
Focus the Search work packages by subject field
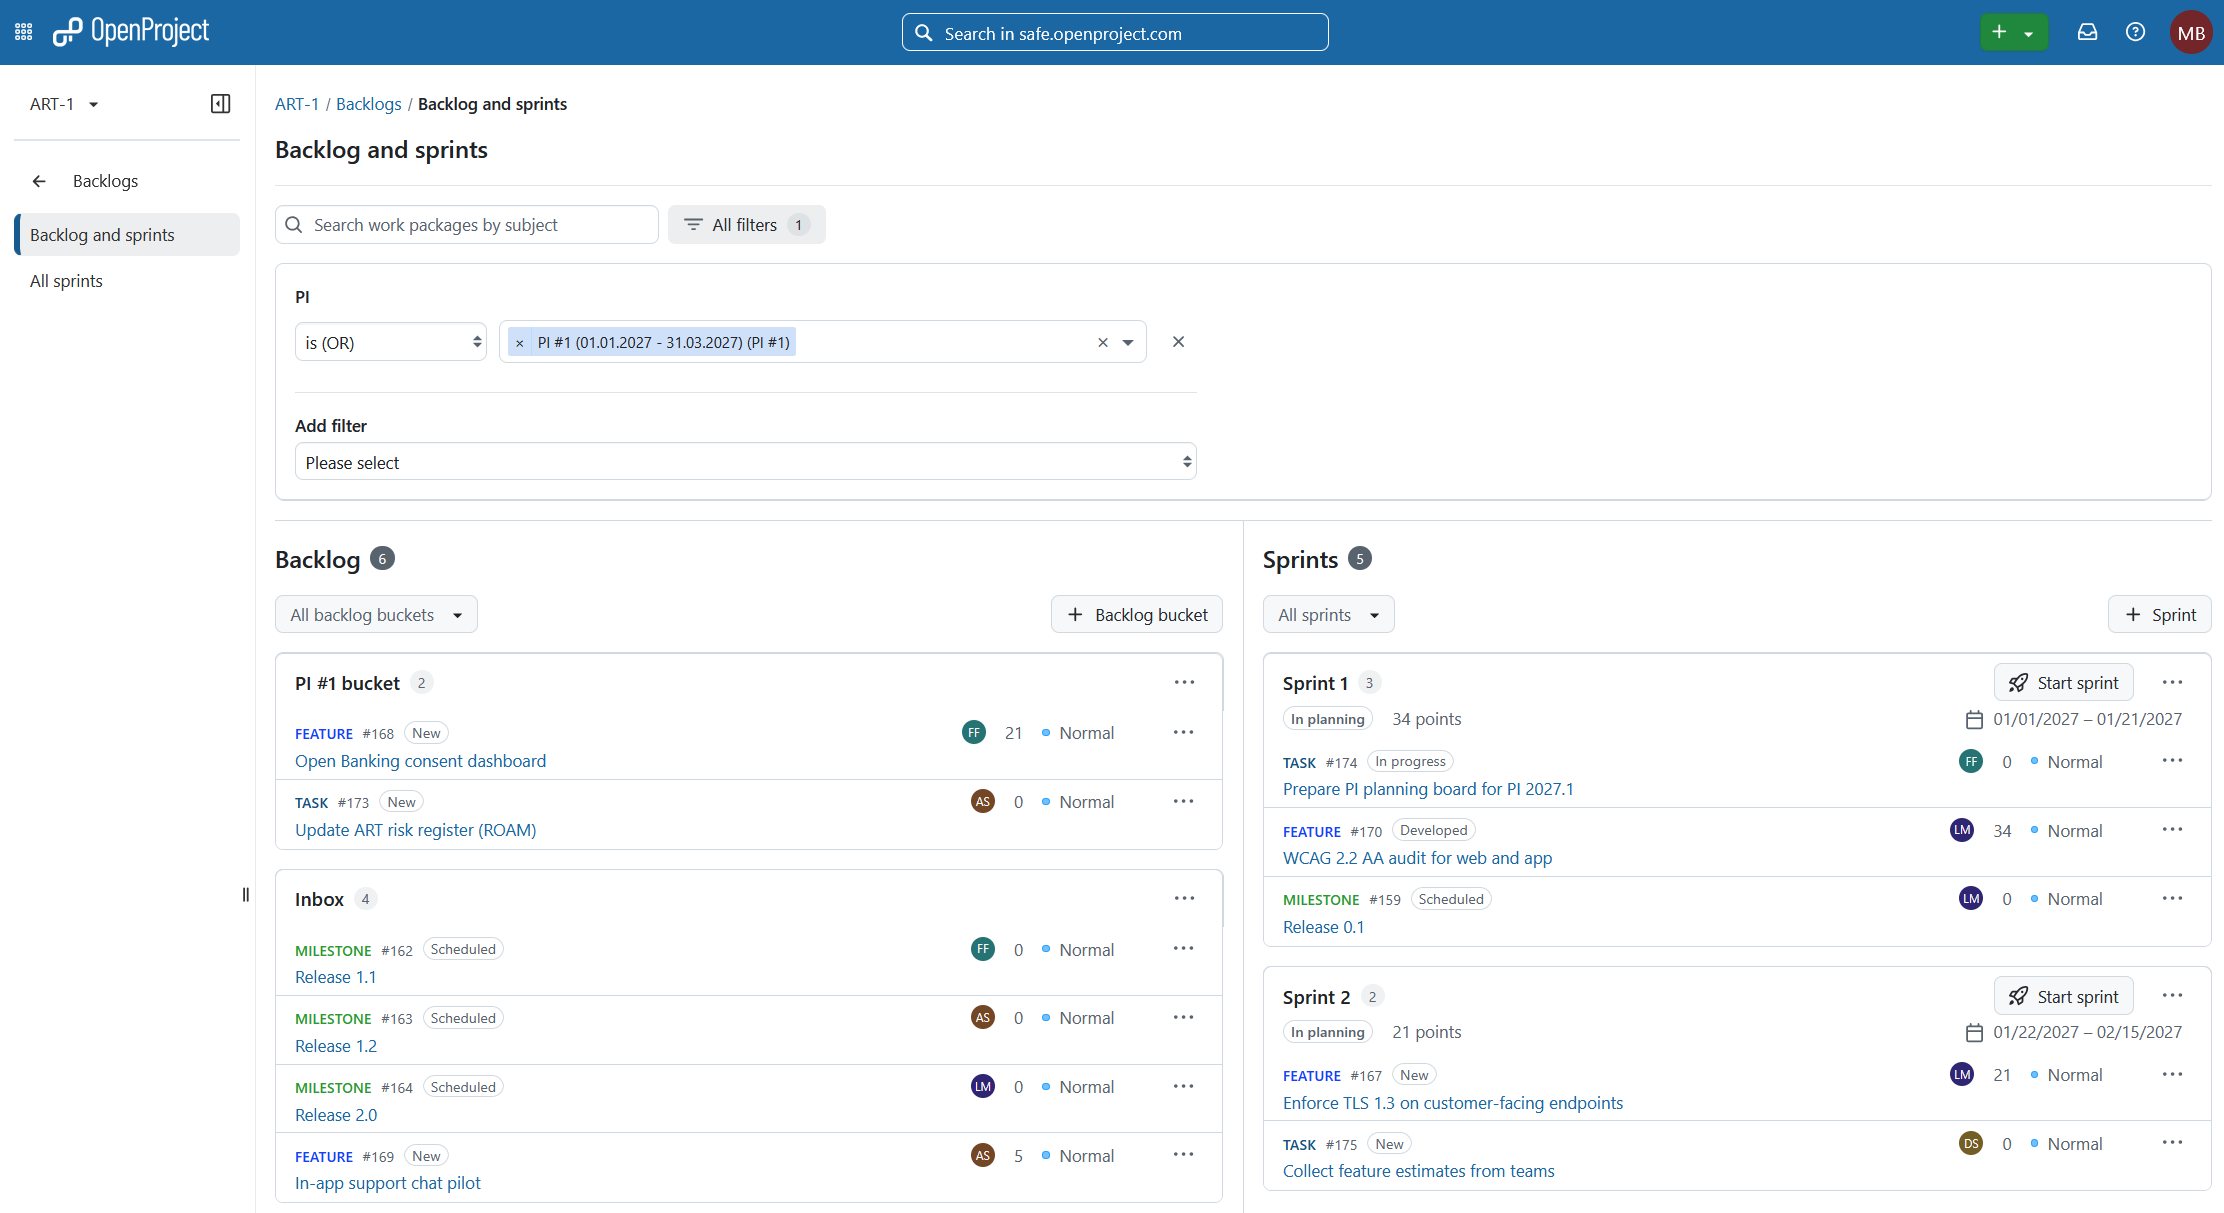466,225
